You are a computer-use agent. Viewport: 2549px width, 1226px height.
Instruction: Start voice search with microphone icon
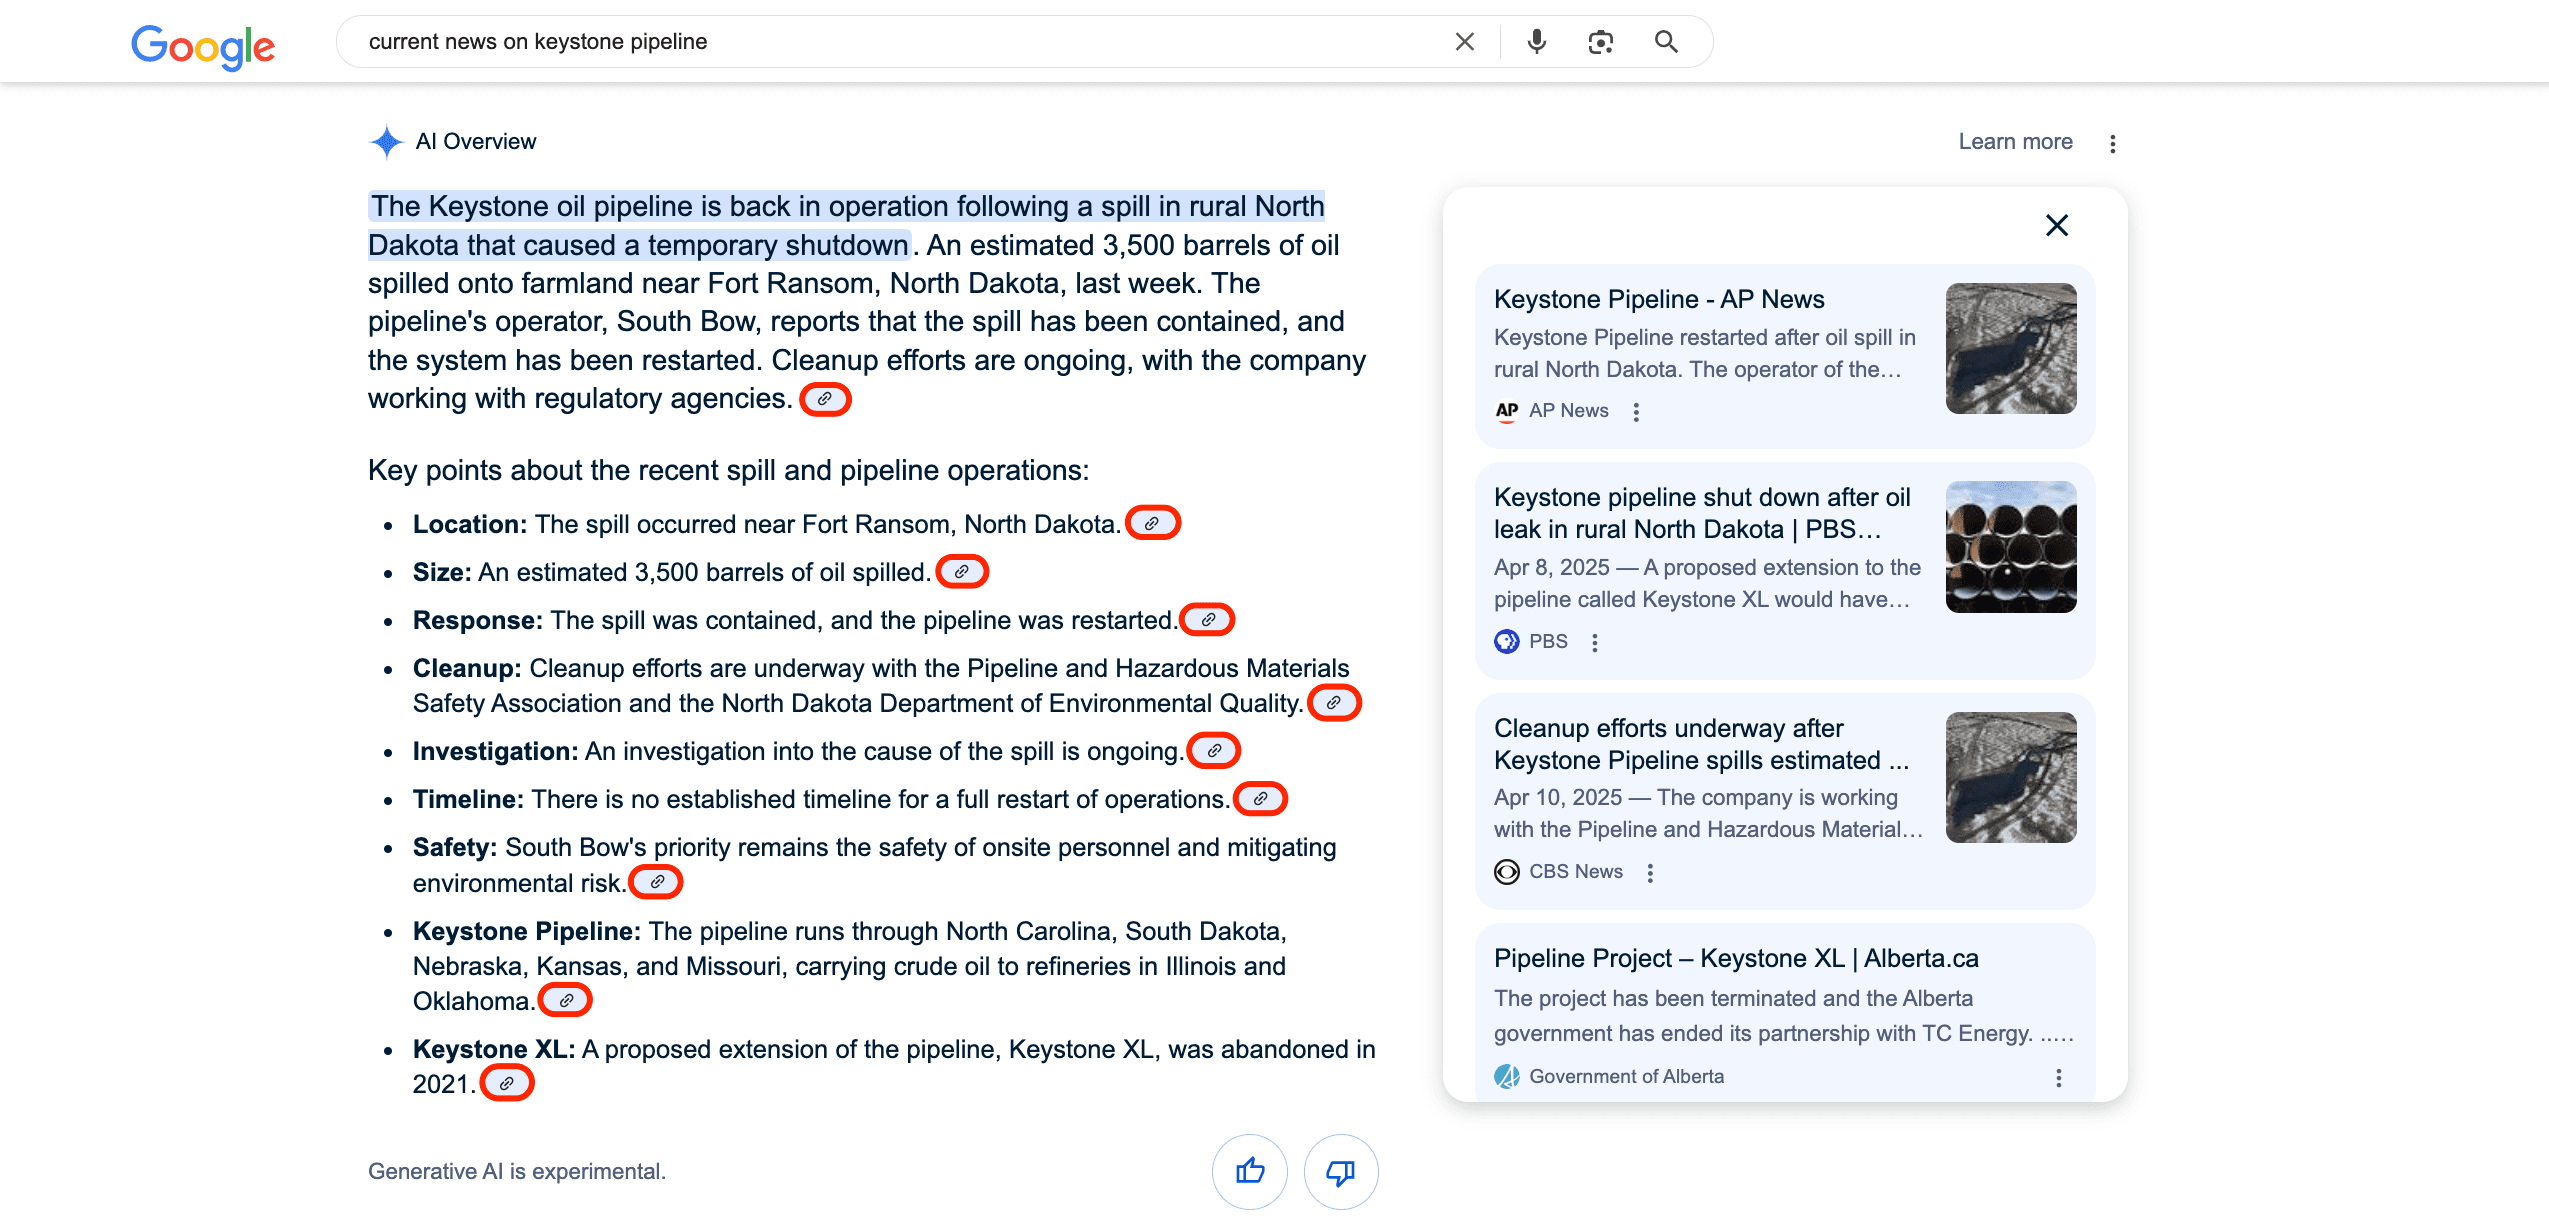[1536, 42]
